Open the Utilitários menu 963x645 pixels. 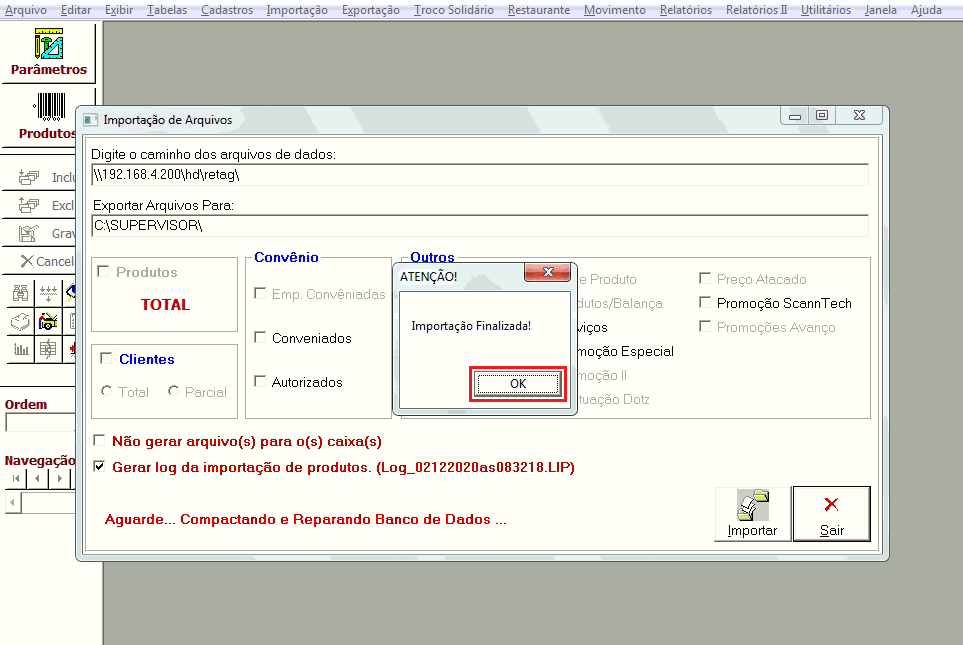(x=825, y=10)
